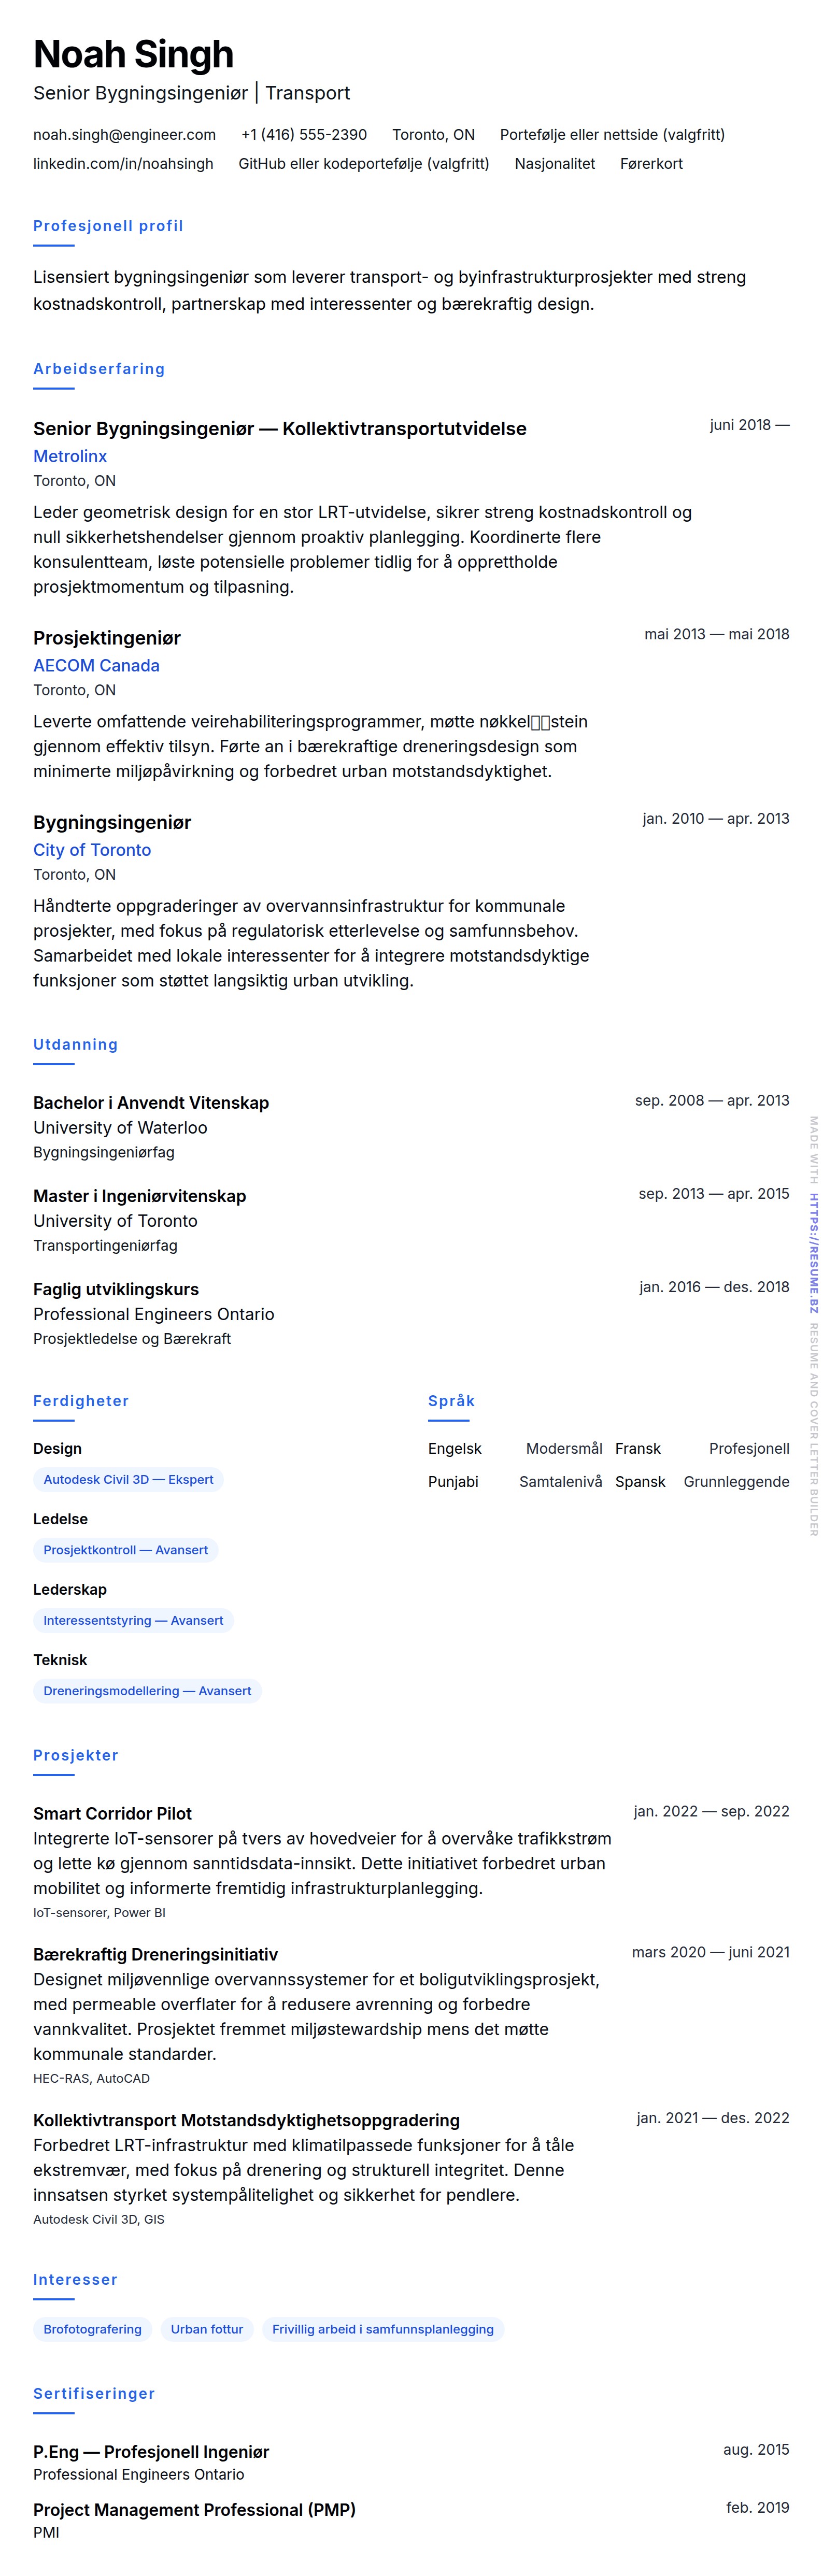Image resolution: width=823 pixels, height=2576 pixels.
Task: Click the Metrolinx employer link
Action: tap(70, 456)
